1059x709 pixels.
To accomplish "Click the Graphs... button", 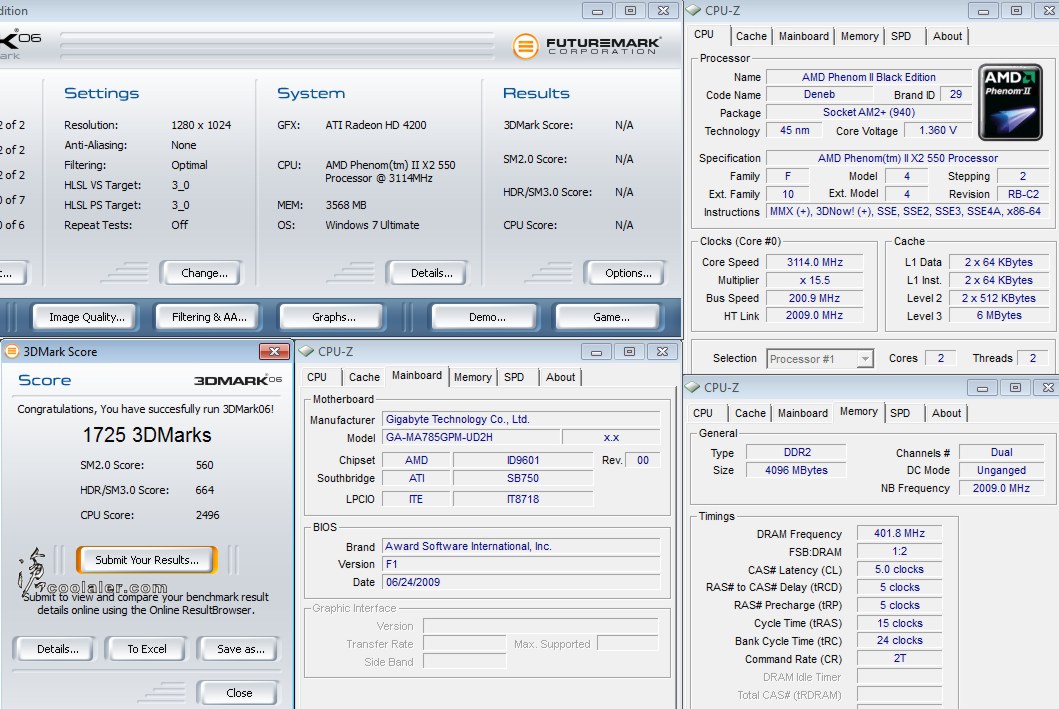I will tap(334, 317).
